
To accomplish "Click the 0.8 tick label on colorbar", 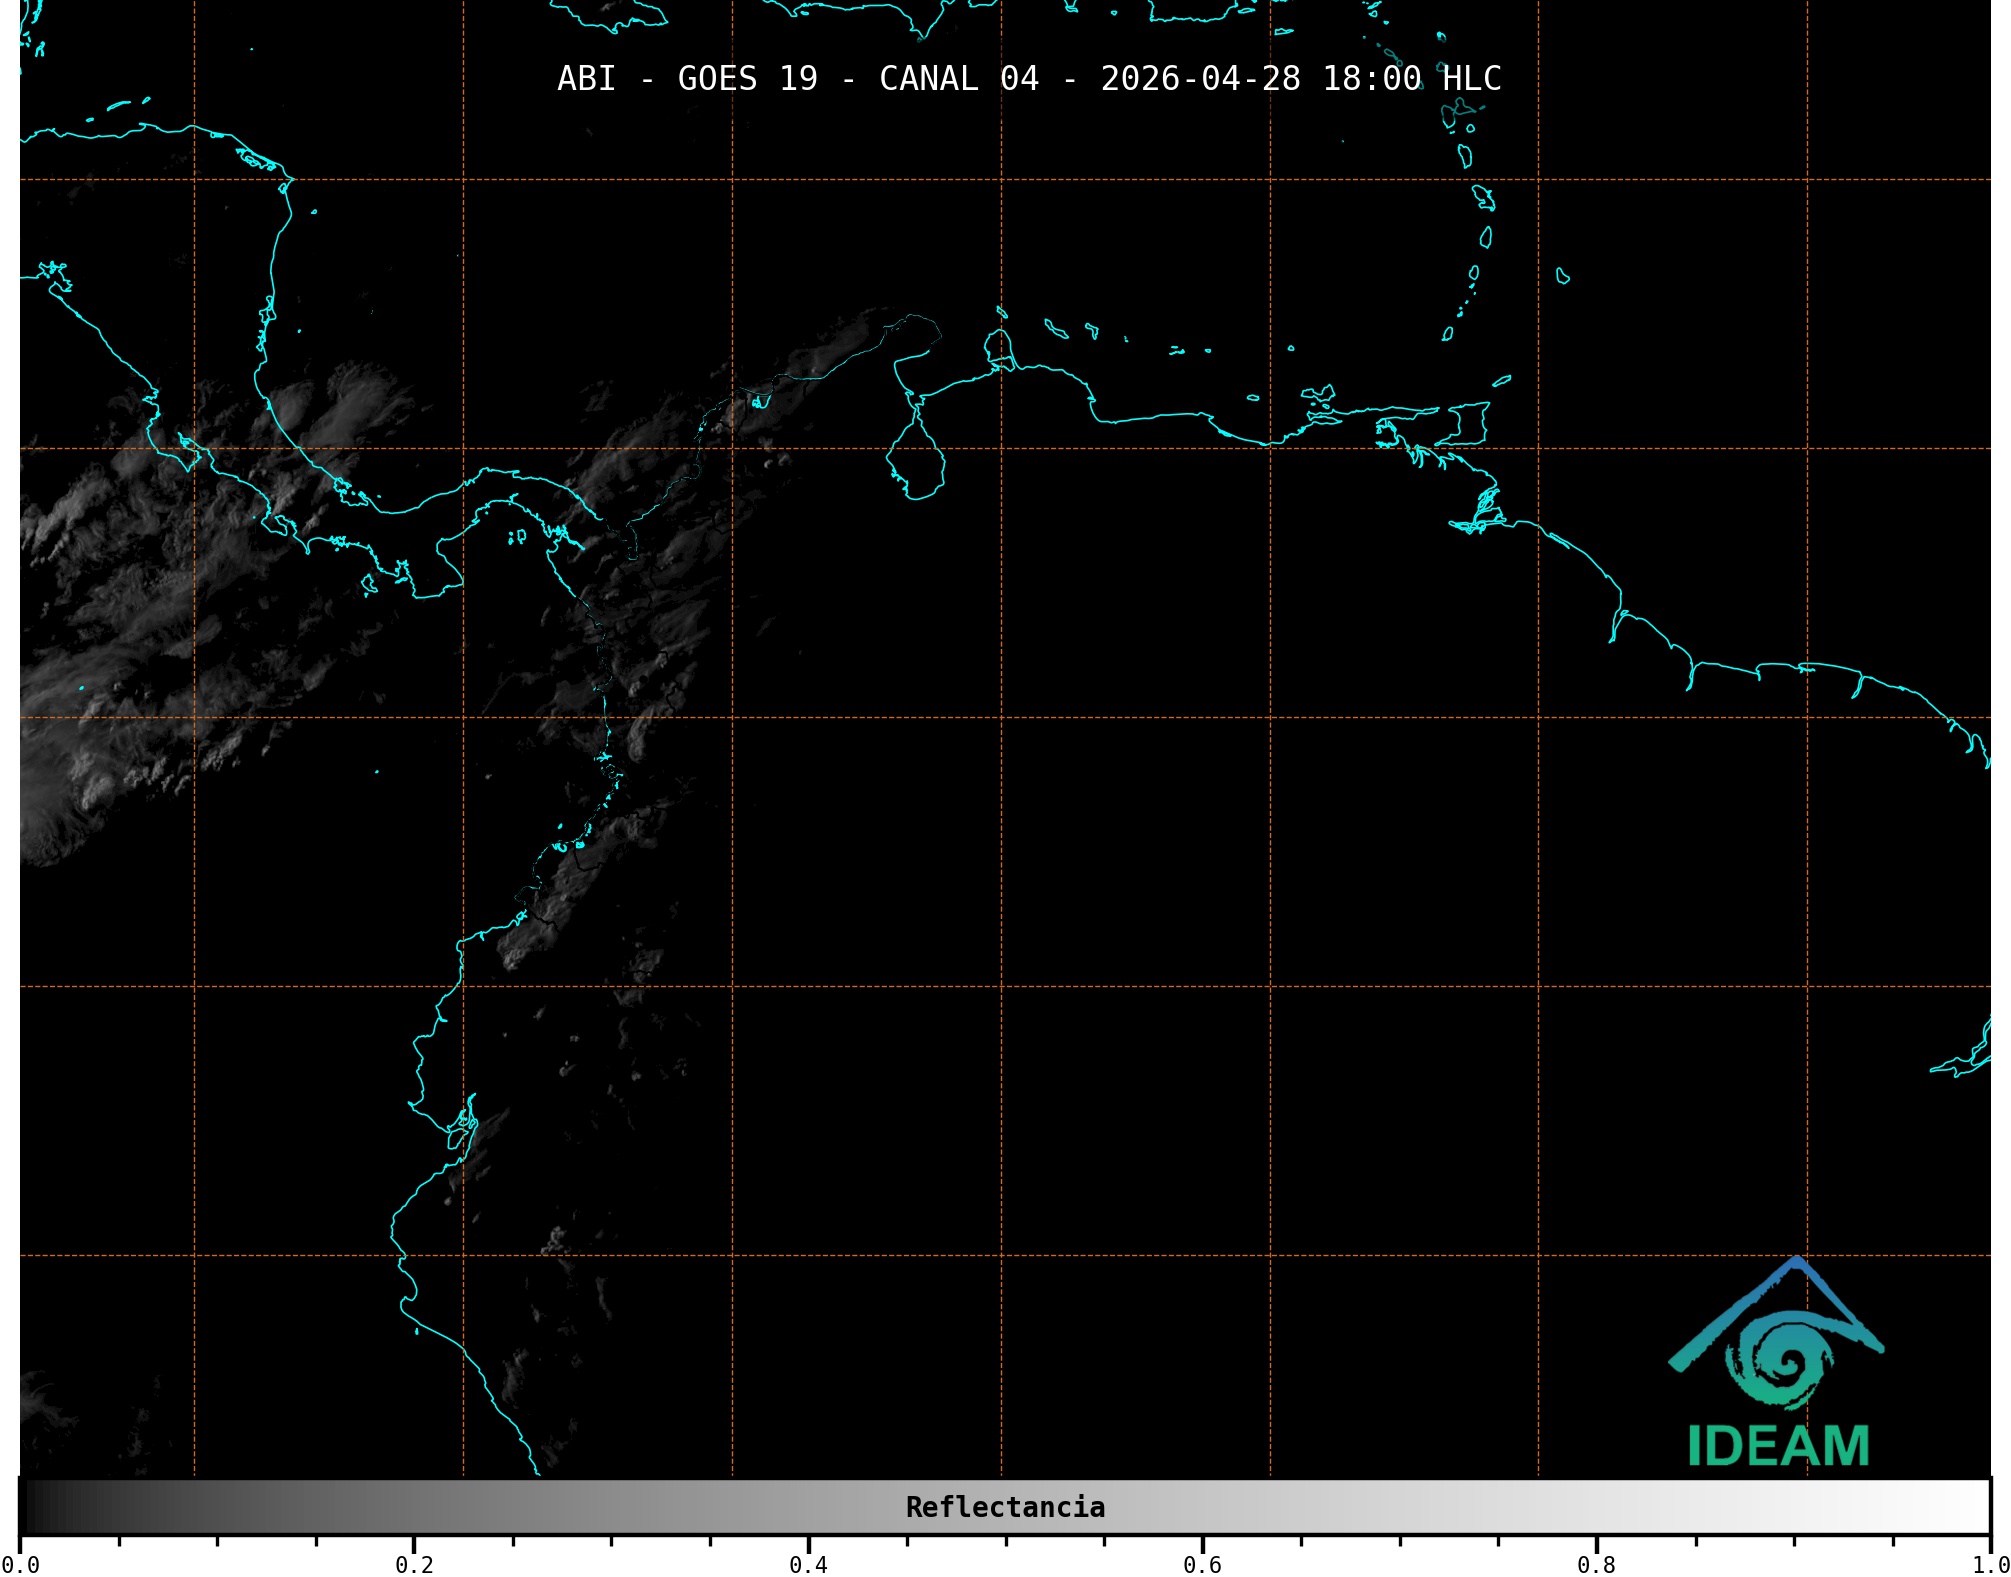I will (1596, 1565).
